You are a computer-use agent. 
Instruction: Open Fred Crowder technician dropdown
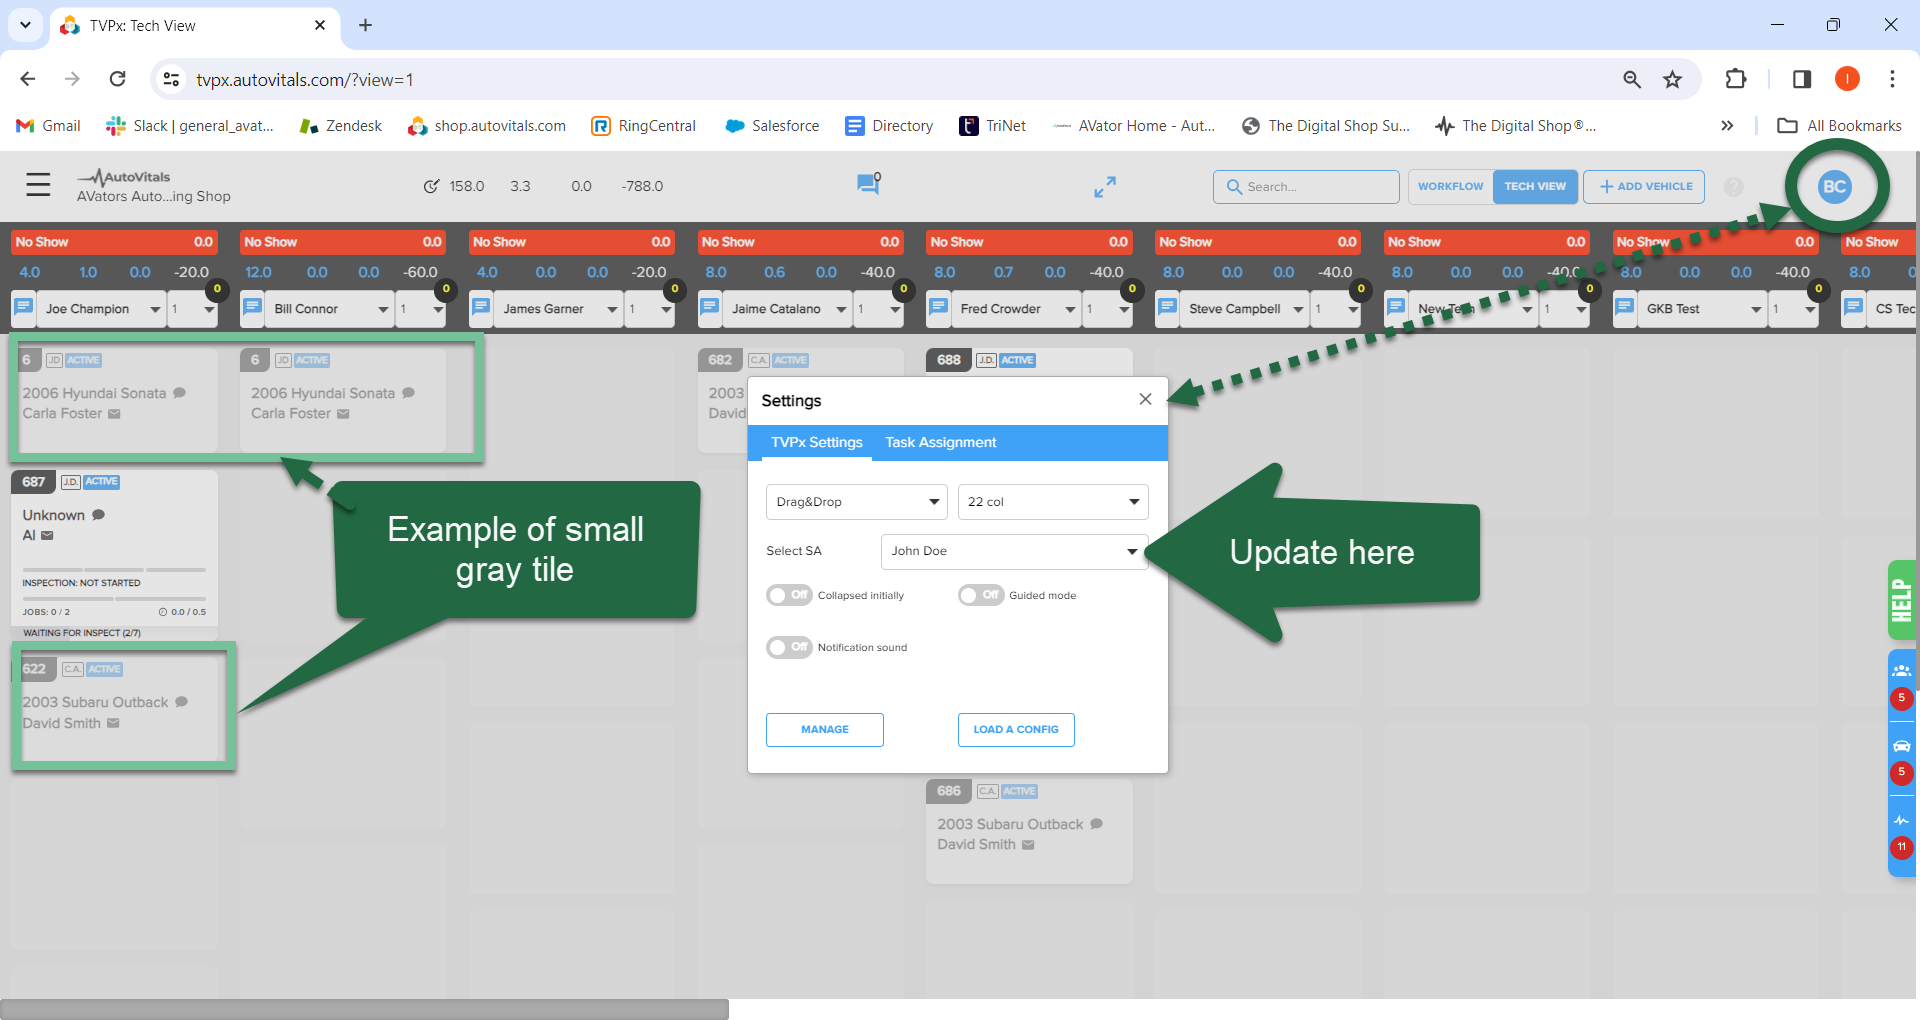click(x=1016, y=309)
